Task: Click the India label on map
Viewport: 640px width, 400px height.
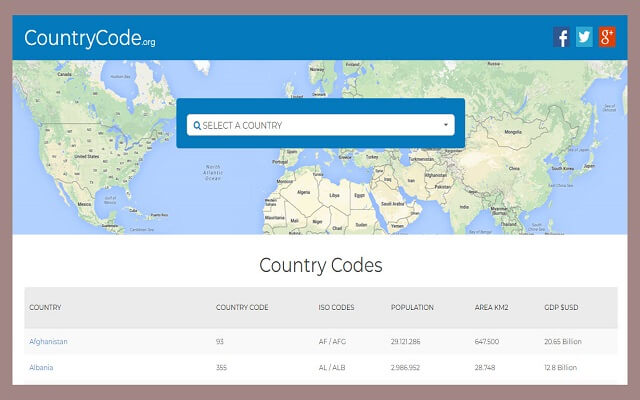Action: pos(464,207)
